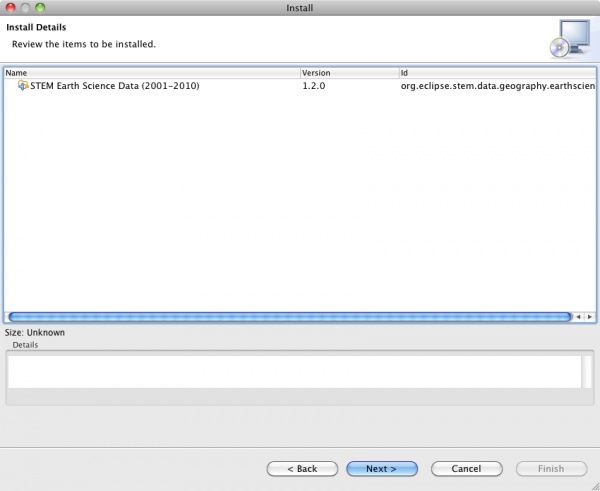This screenshot has height=491, width=600.
Task: Click the right scroll arrow of the table
Action: pos(588,316)
